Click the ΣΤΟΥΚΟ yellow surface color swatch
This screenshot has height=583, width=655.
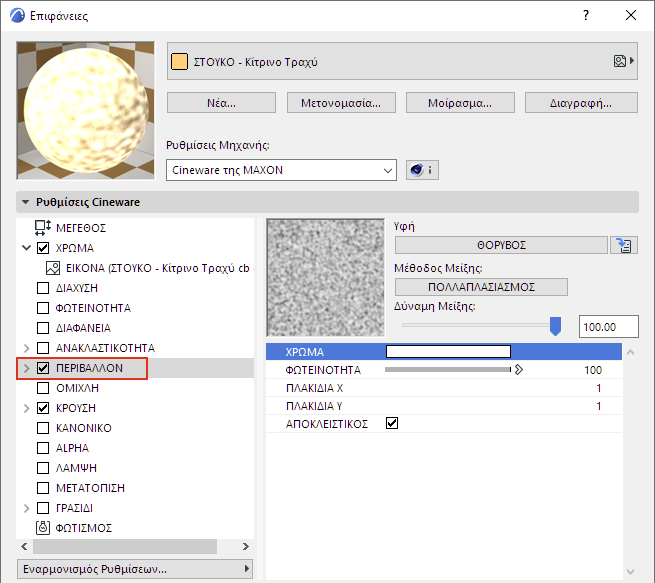point(179,61)
